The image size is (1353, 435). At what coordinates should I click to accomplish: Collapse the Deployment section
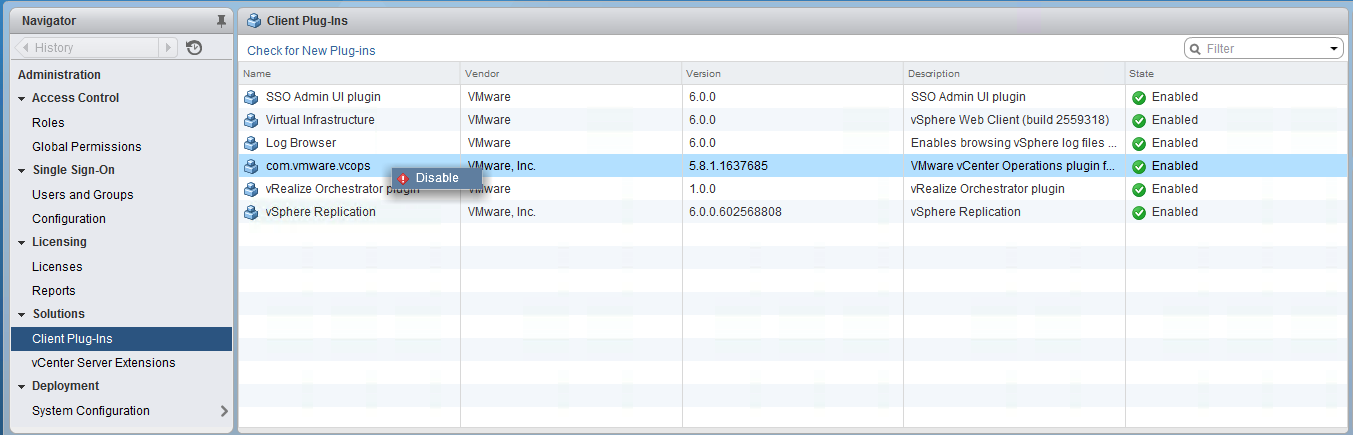click(22, 386)
